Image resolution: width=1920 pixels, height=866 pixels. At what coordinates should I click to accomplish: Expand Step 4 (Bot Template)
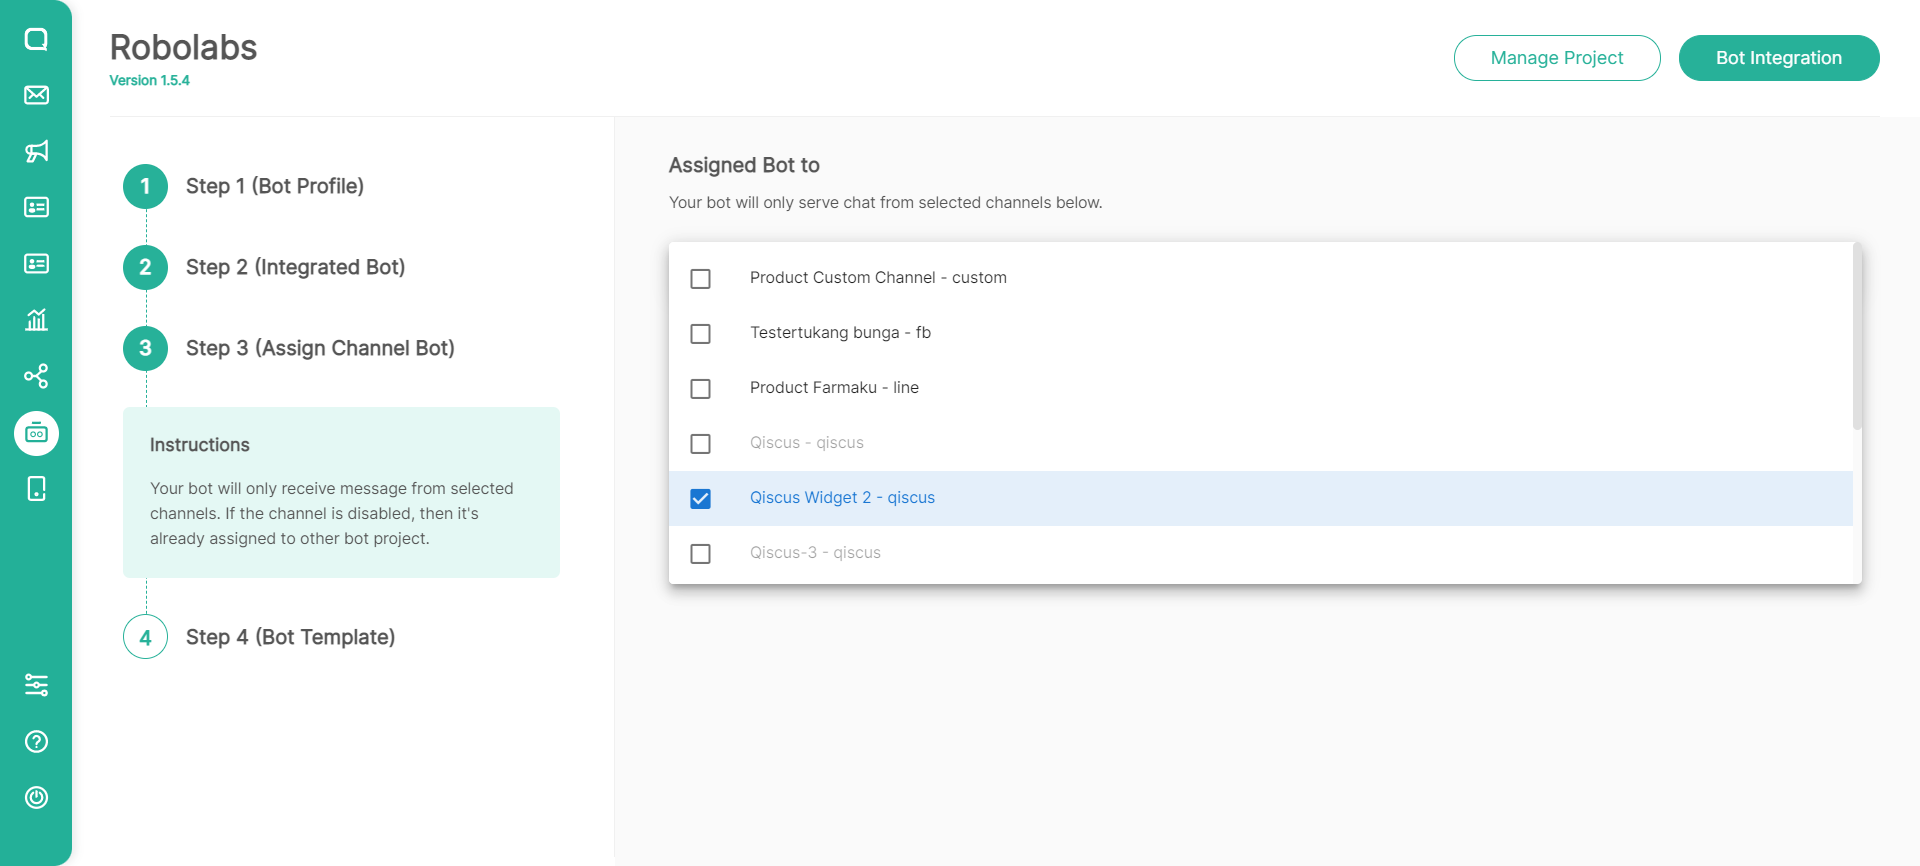click(290, 637)
